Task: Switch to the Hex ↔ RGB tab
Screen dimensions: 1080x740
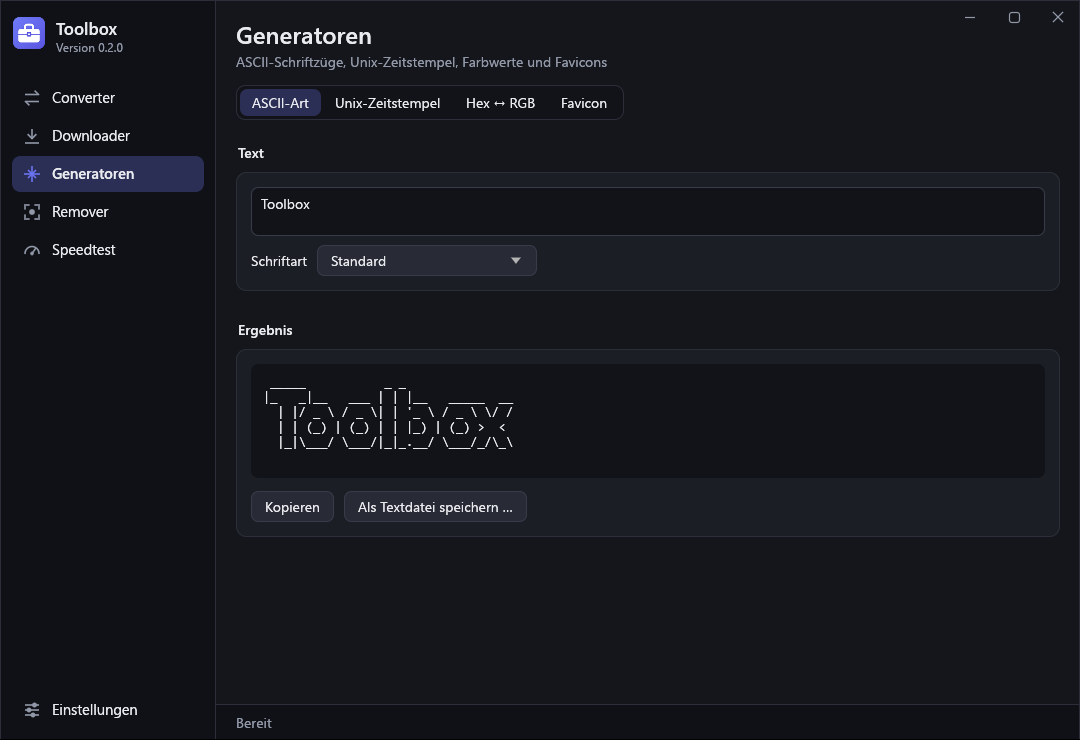Action: pos(500,103)
